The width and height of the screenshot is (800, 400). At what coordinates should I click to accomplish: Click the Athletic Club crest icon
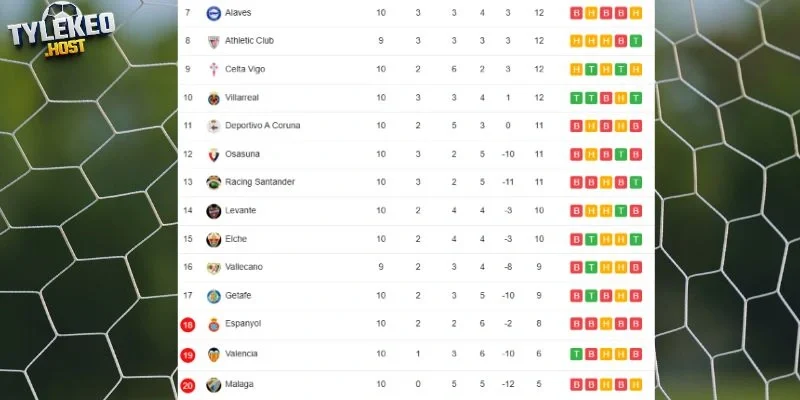pos(213,41)
